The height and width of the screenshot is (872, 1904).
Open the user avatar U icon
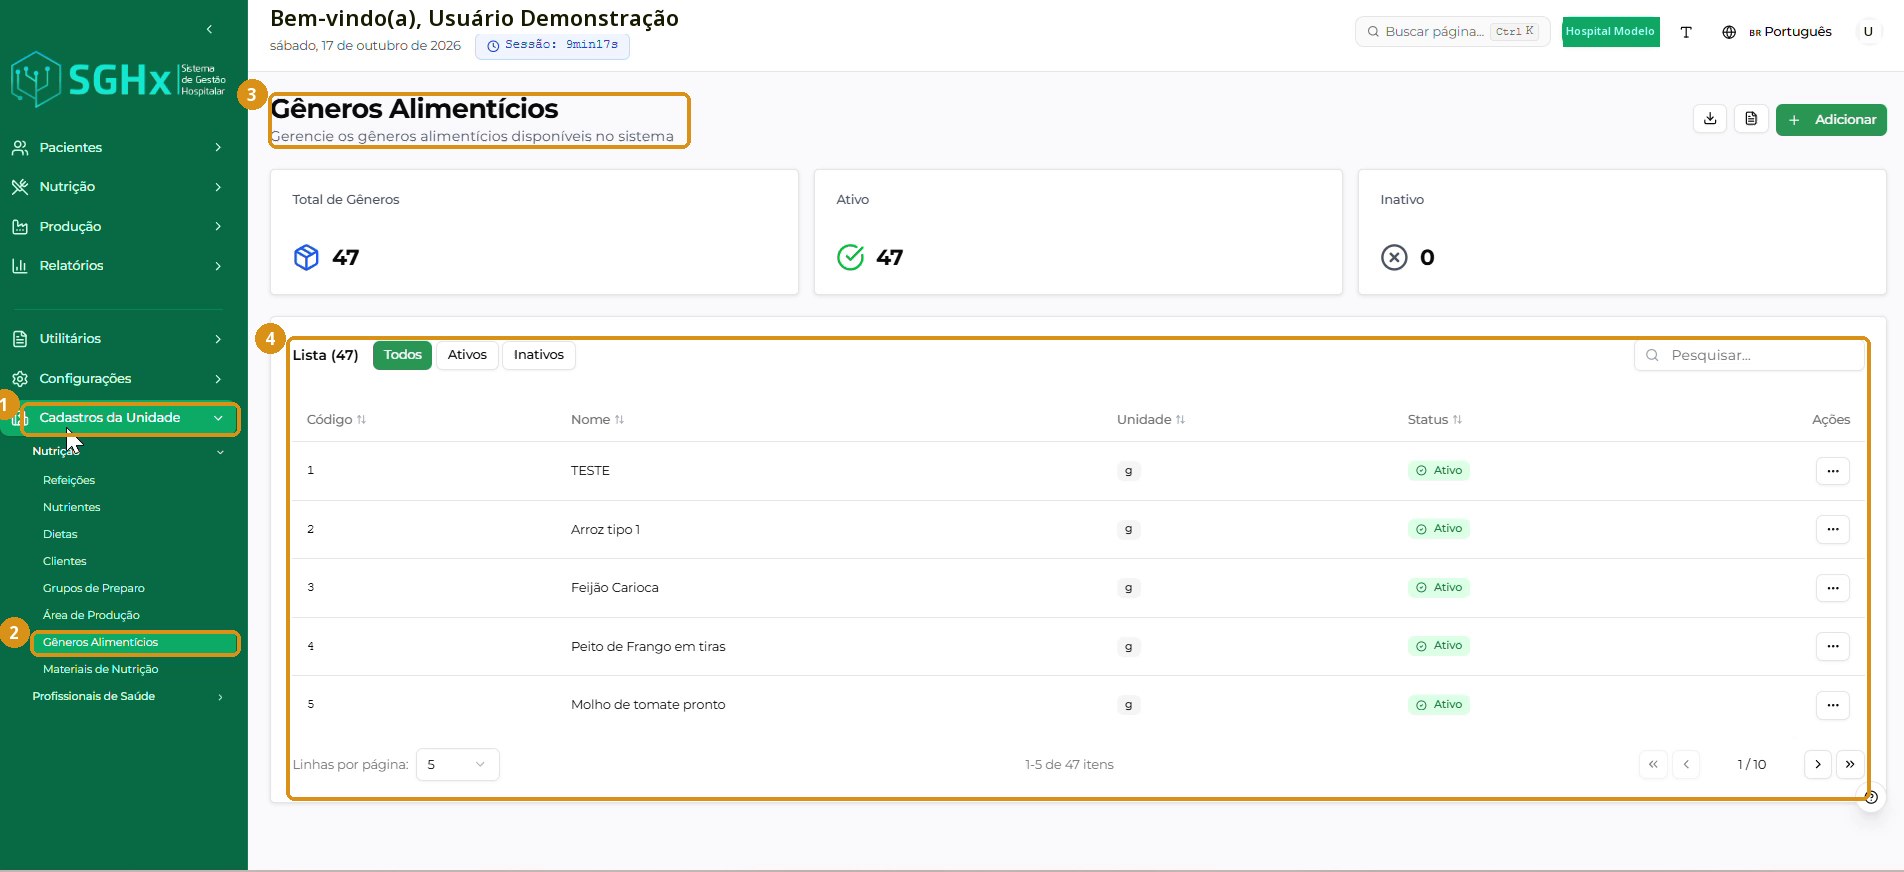(x=1867, y=32)
